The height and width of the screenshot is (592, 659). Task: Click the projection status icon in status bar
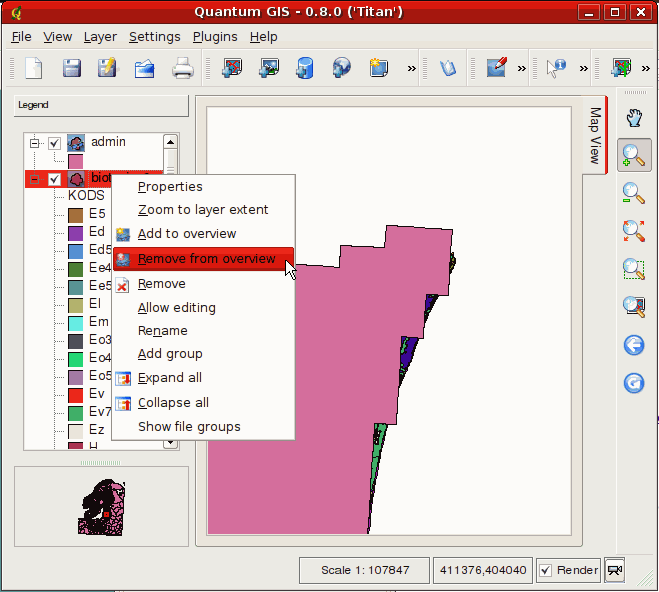click(614, 570)
